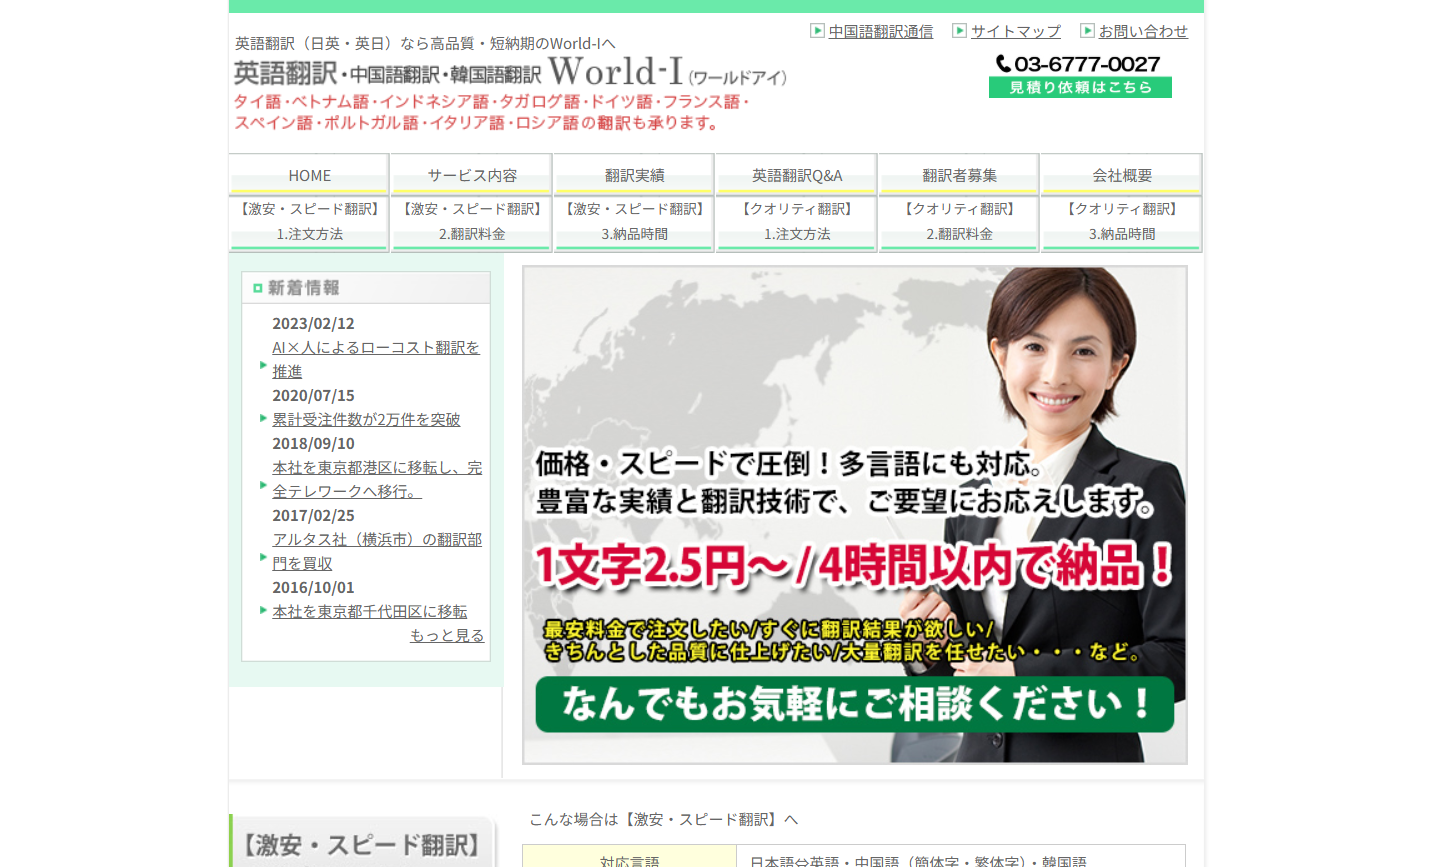Click the arrow bullet beside 本社を東京都千代田区に移転
Screen dimensions: 1432x867
pos(263,611)
